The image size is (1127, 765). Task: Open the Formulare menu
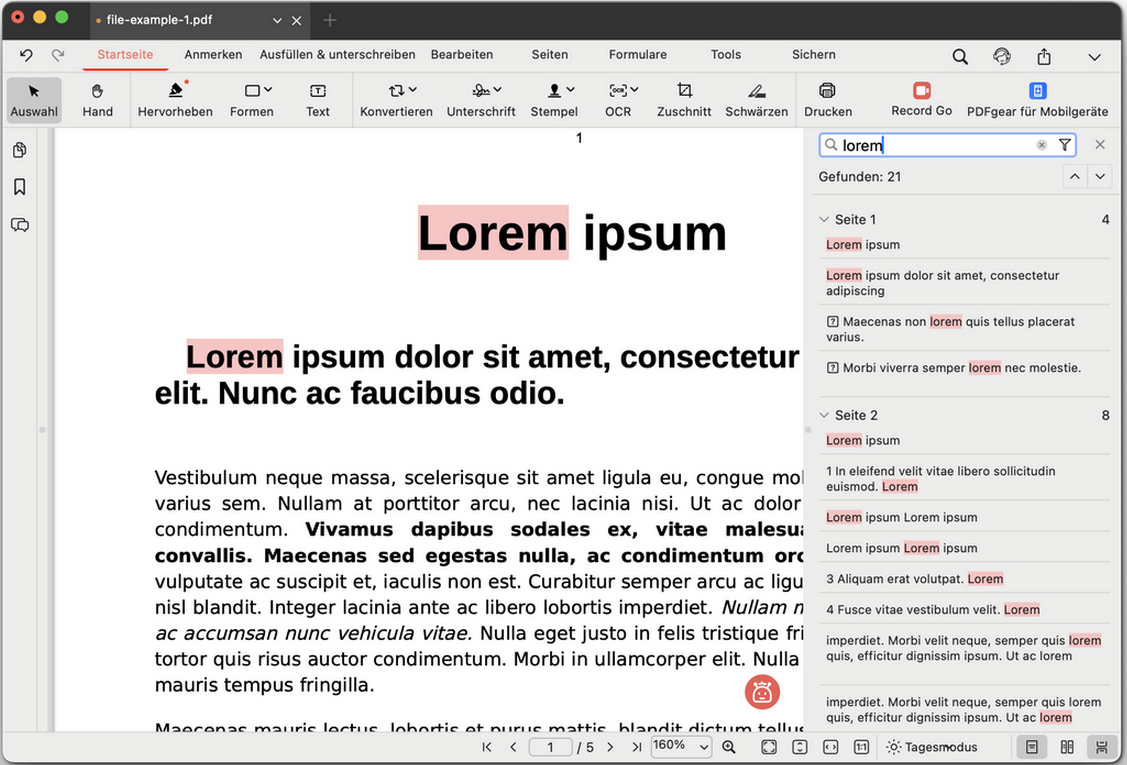tap(637, 55)
